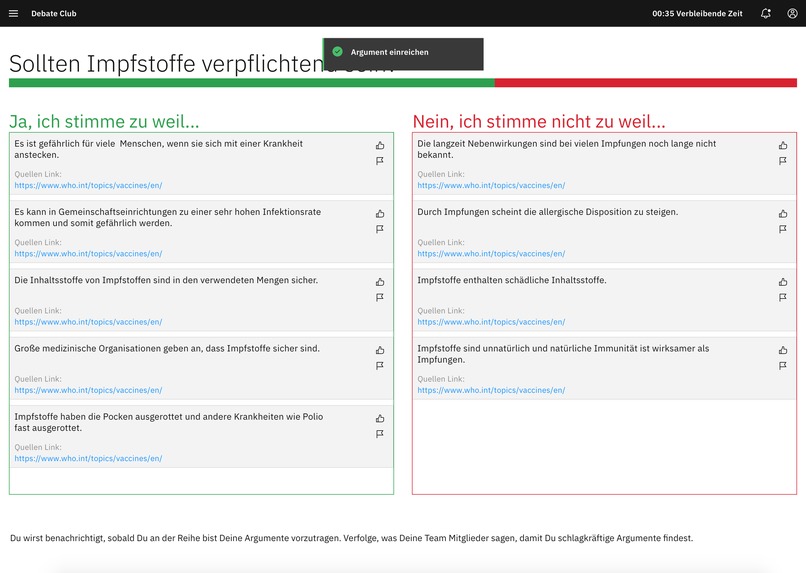Image resolution: width=806 pixels, height=573 pixels.
Task: Select text 'Durch Impfungen scheint die allergische Disposition zu steigen.'
Action: 547,212
